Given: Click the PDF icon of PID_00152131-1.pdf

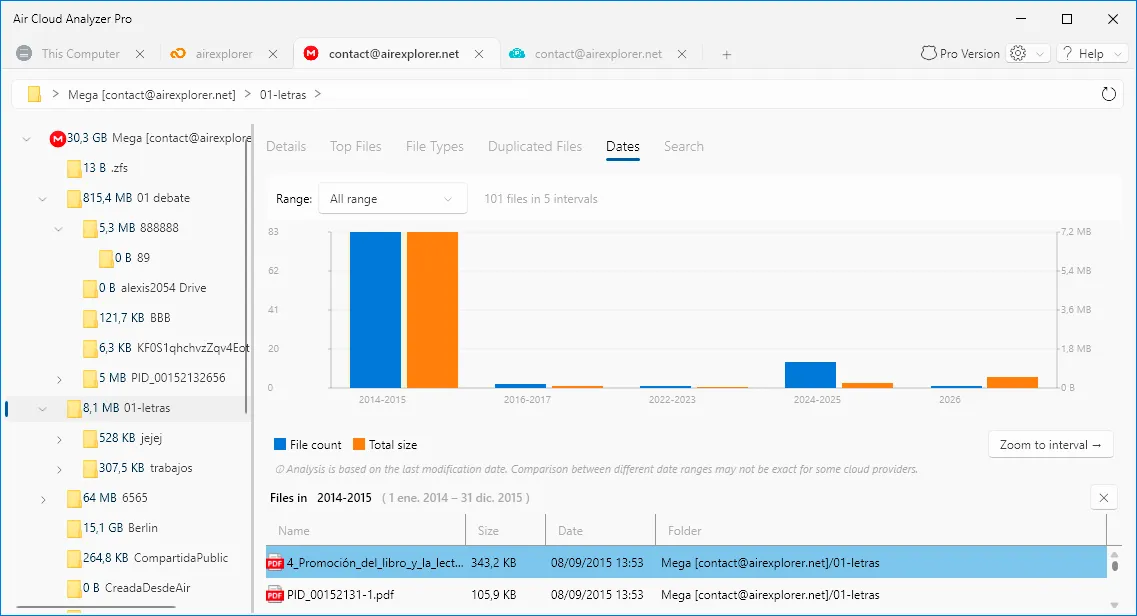Looking at the screenshot, I should 275,595.
